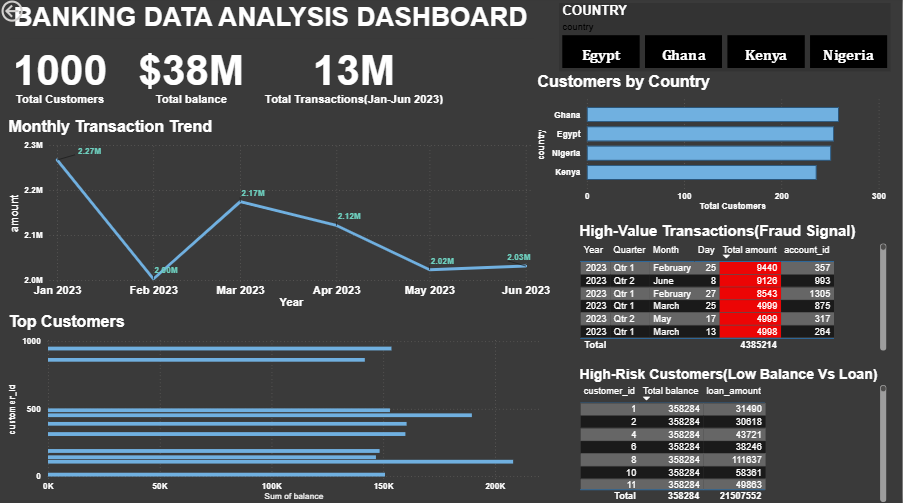The width and height of the screenshot is (903, 503).
Task: Click the Customers by Country chart title
Action: [623, 81]
